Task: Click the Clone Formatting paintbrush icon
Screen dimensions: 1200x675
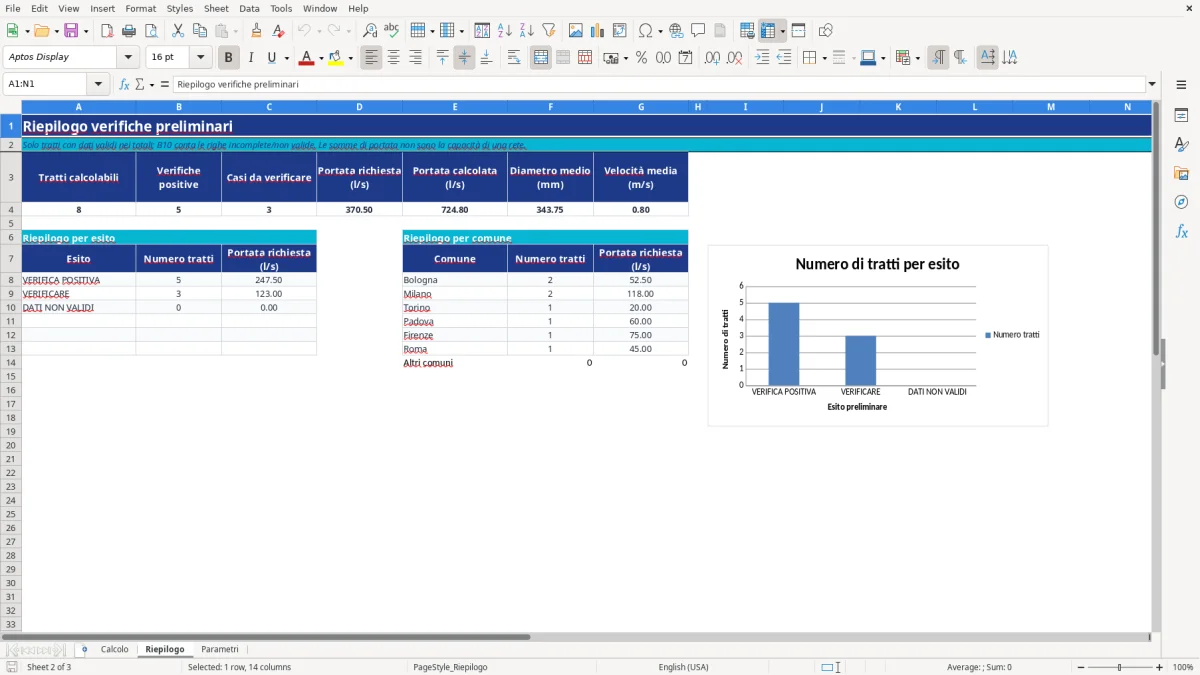Action: coord(257,31)
